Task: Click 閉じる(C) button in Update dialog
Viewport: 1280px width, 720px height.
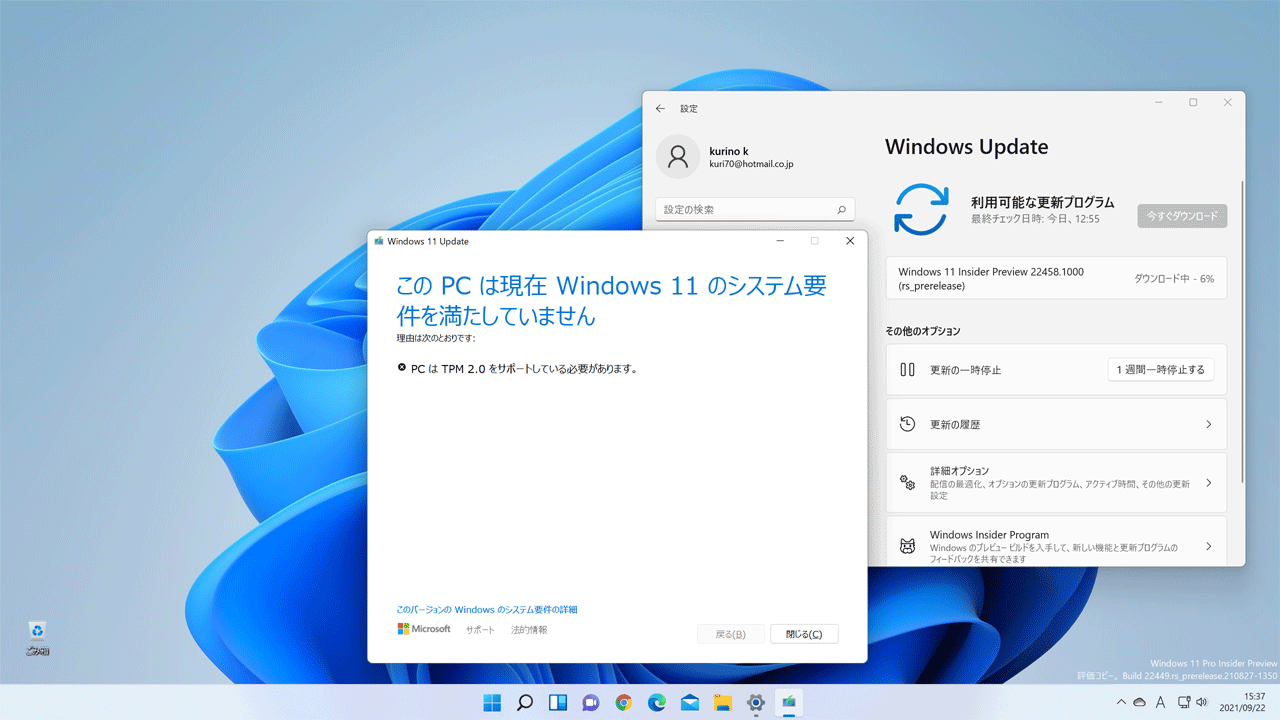Action: (804, 634)
